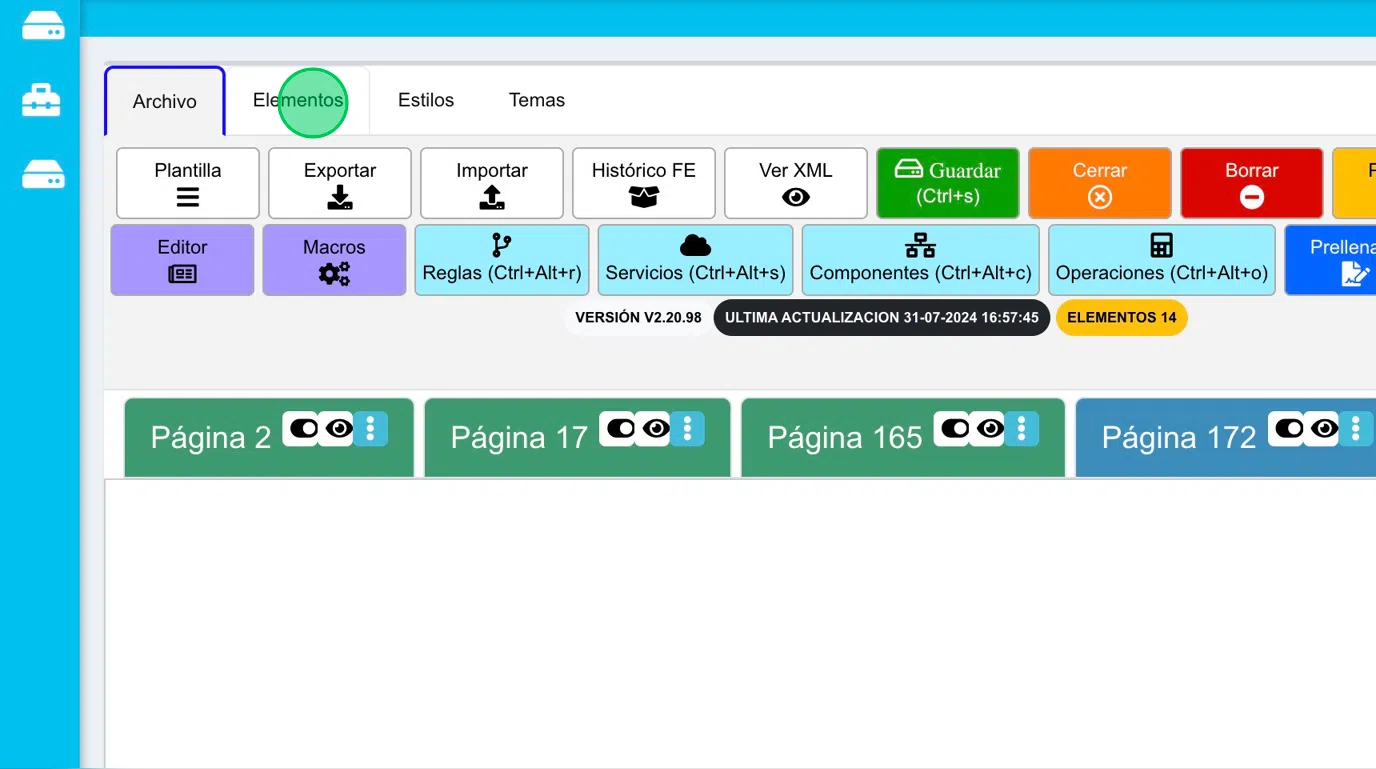Expand Plantilla hamburger menu
The image size is (1376, 769).
point(188,184)
